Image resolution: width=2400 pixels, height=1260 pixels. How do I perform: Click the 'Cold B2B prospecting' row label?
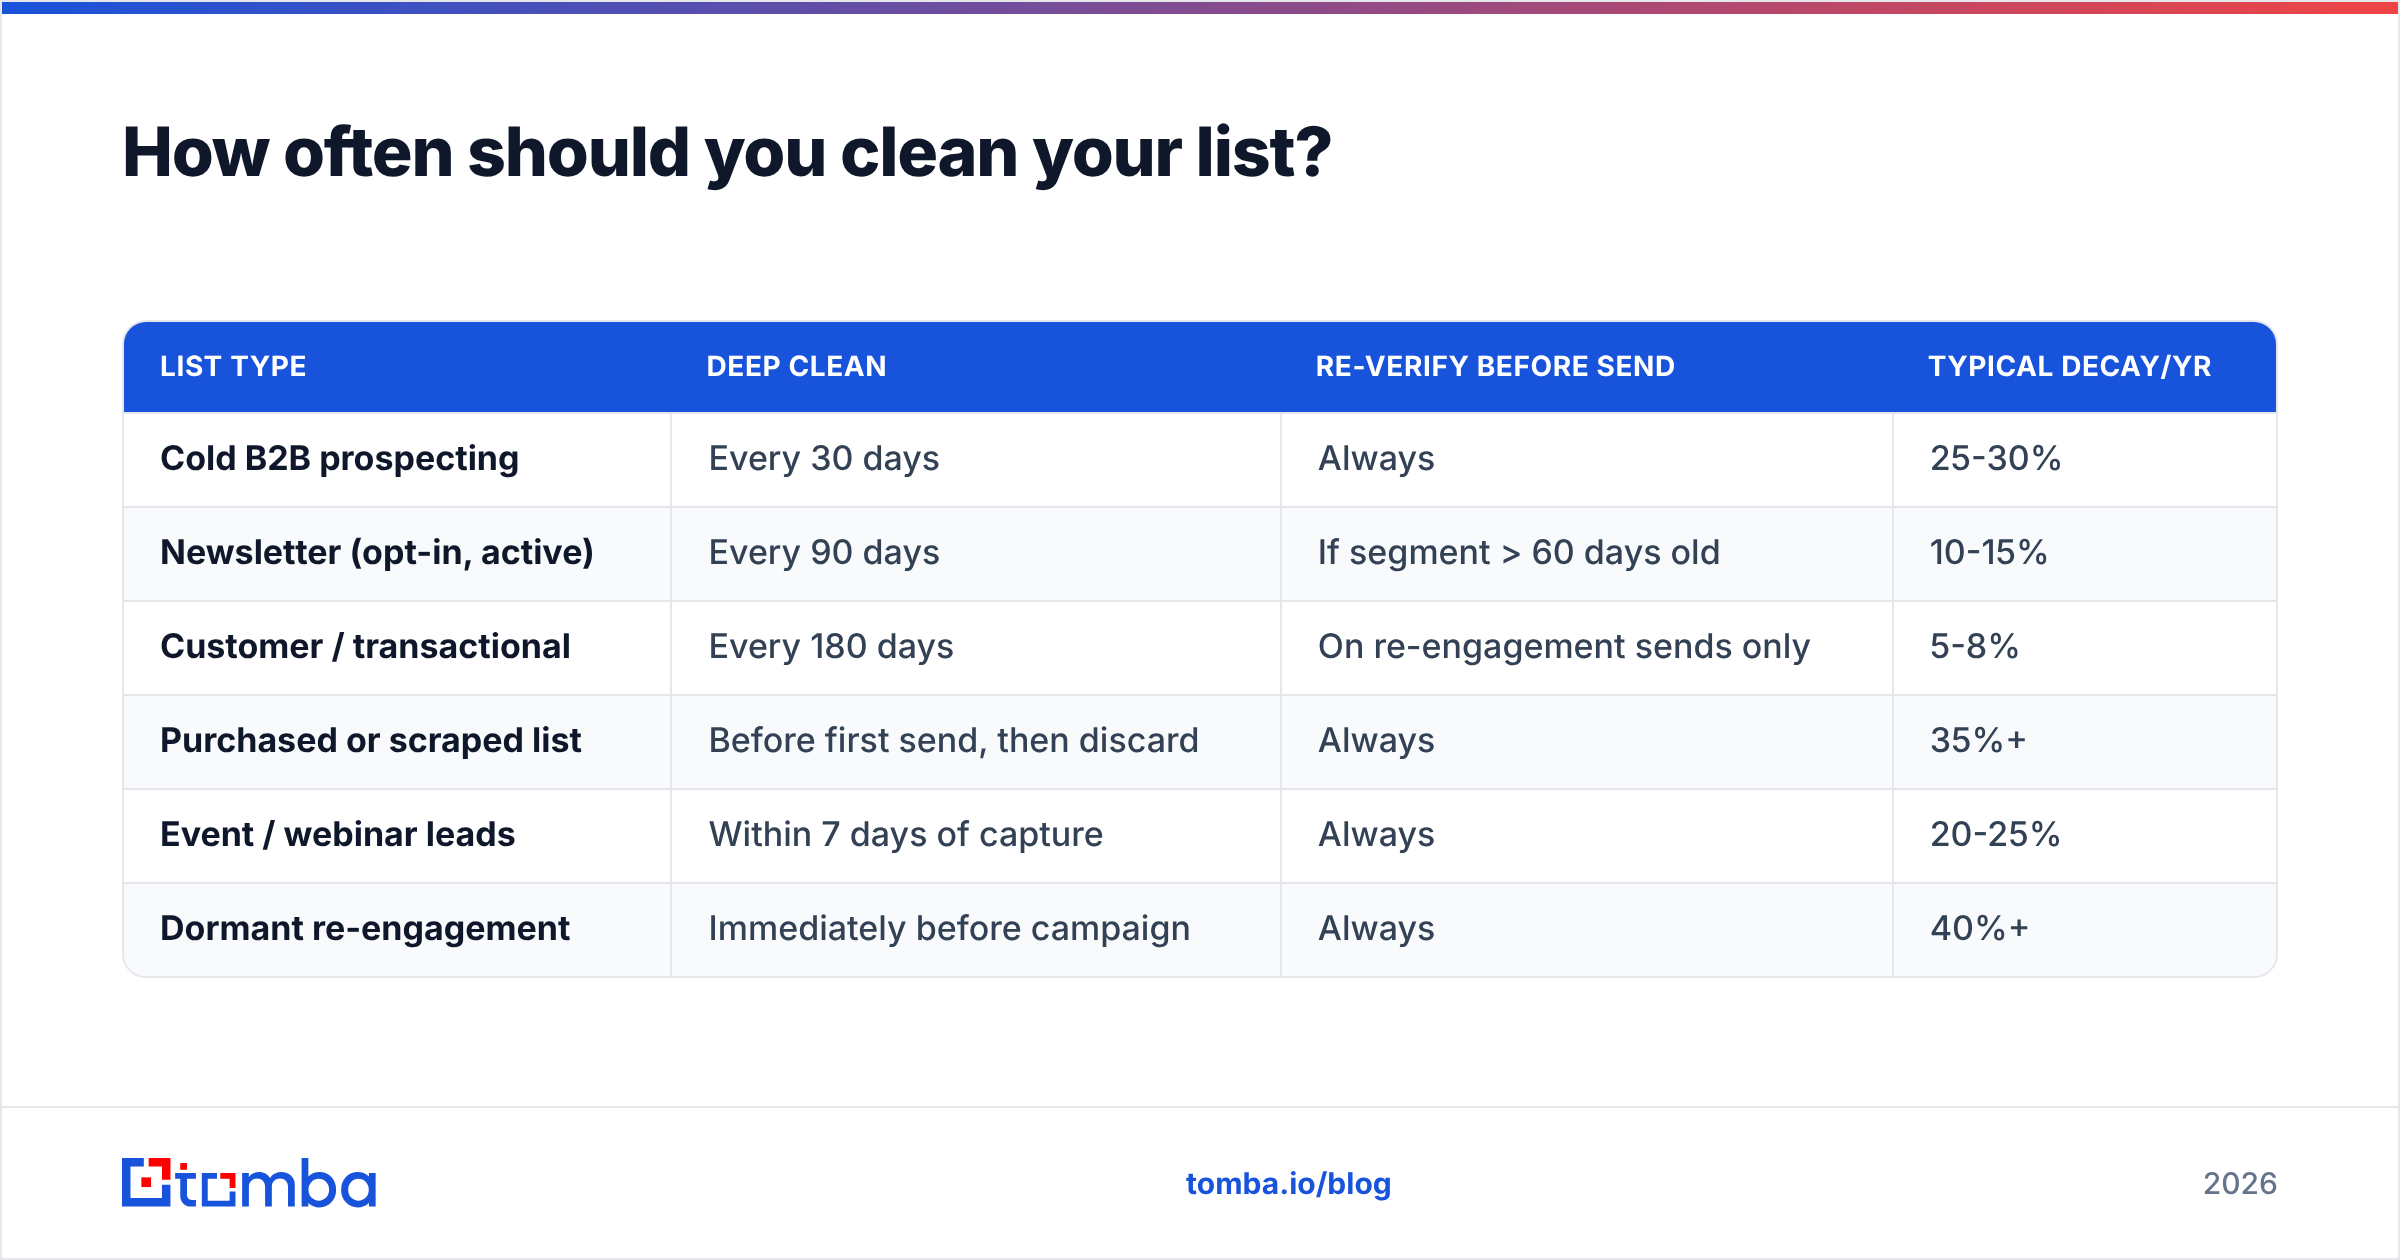click(x=340, y=459)
